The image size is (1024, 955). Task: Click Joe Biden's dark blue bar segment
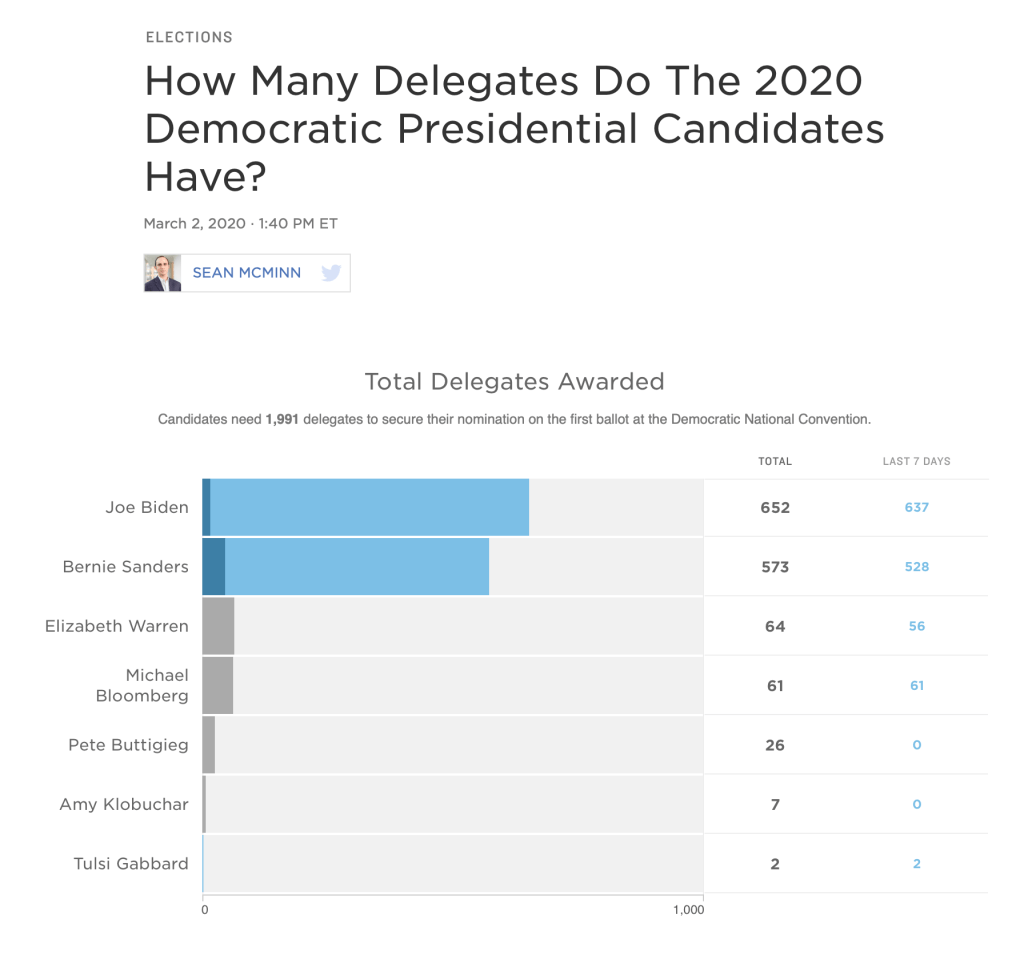click(x=206, y=507)
